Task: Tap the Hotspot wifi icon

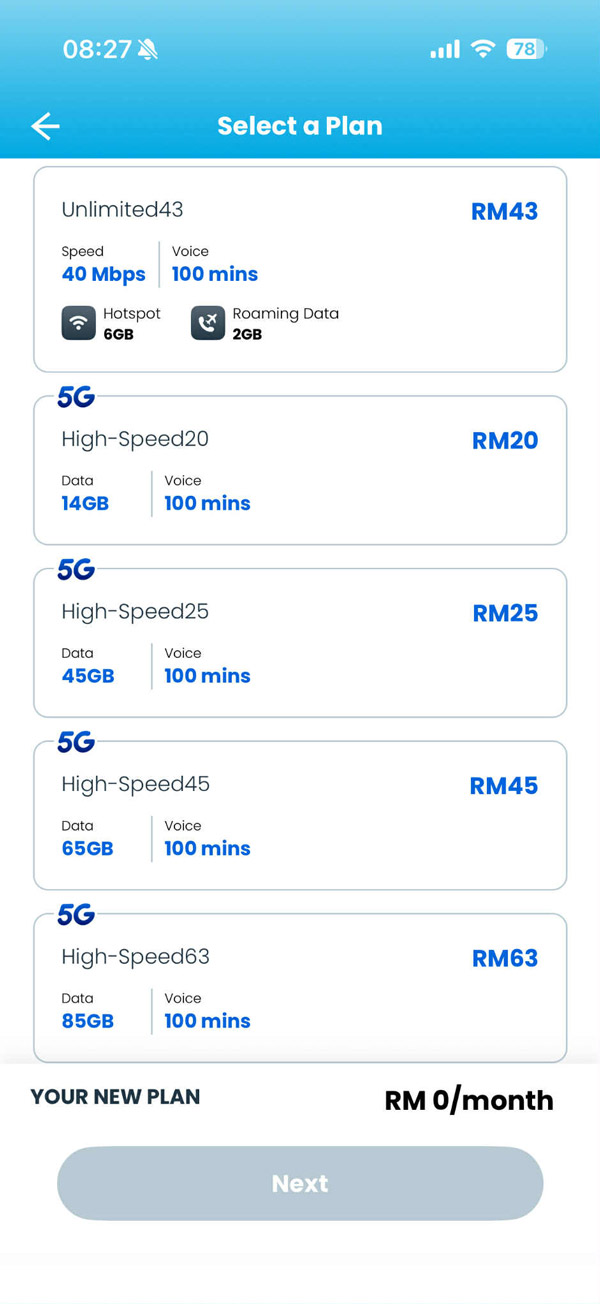Action: tap(78, 323)
